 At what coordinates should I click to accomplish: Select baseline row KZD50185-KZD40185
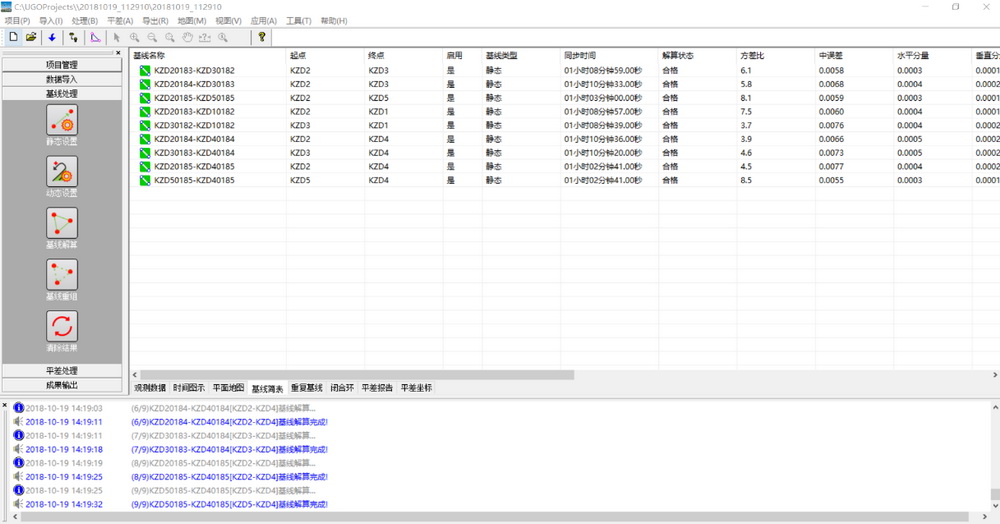[x=194, y=180]
